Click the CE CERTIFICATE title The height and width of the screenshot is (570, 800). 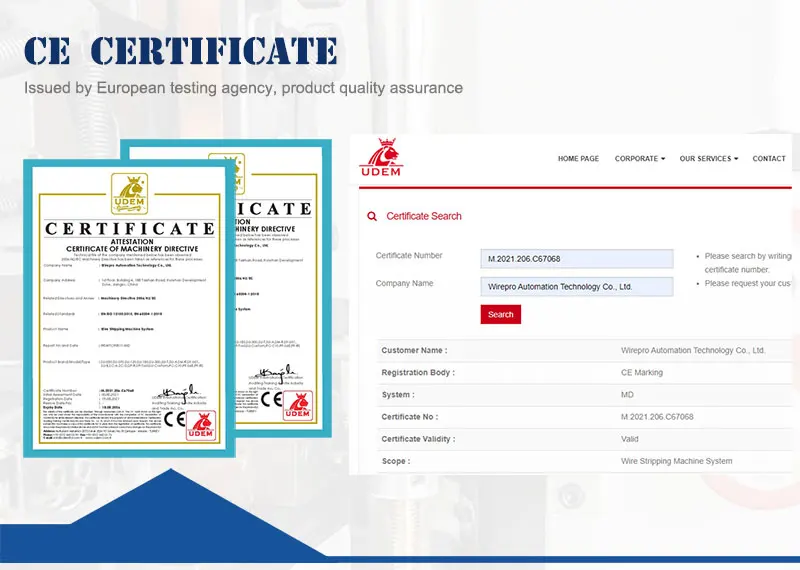click(x=181, y=51)
